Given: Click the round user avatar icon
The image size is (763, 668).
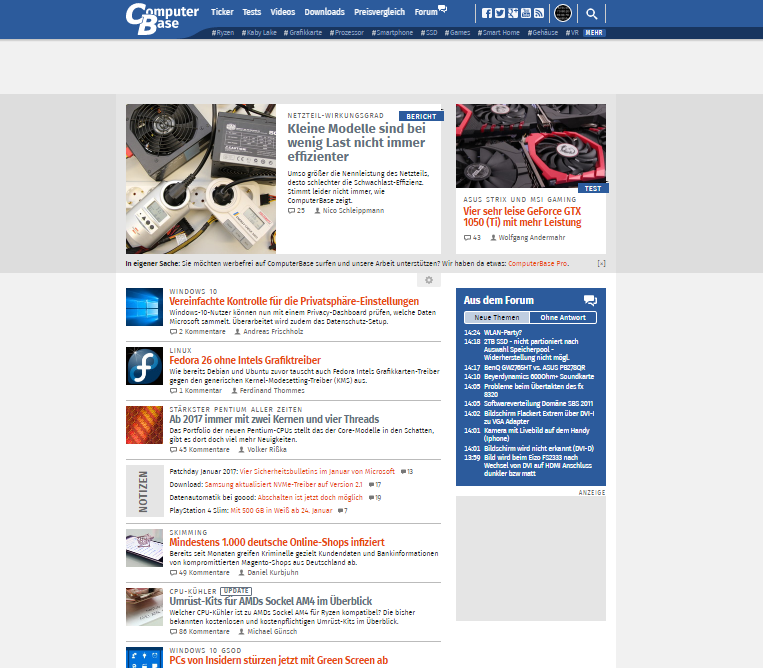Looking at the screenshot, I should click(x=563, y=13).
